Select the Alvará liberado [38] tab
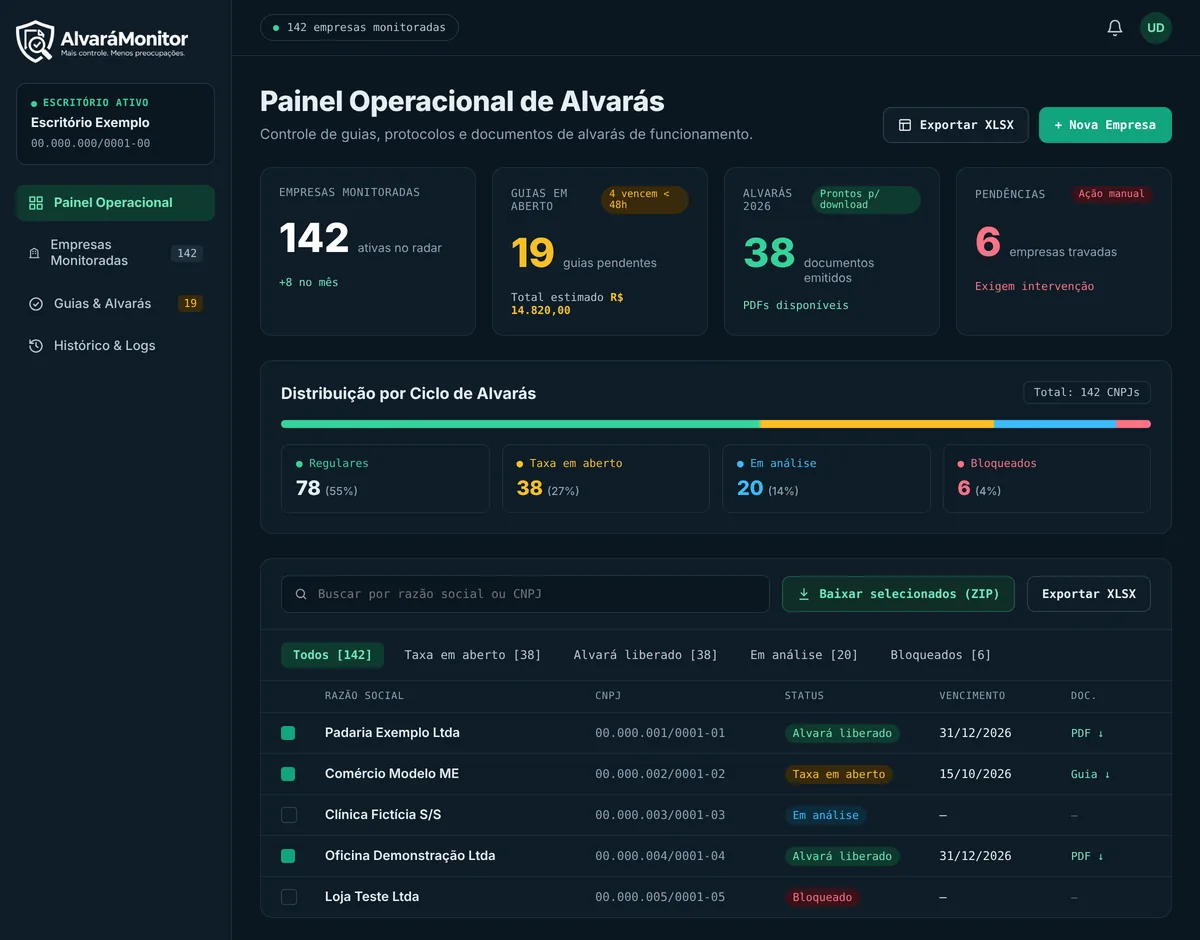 [645, 655]
